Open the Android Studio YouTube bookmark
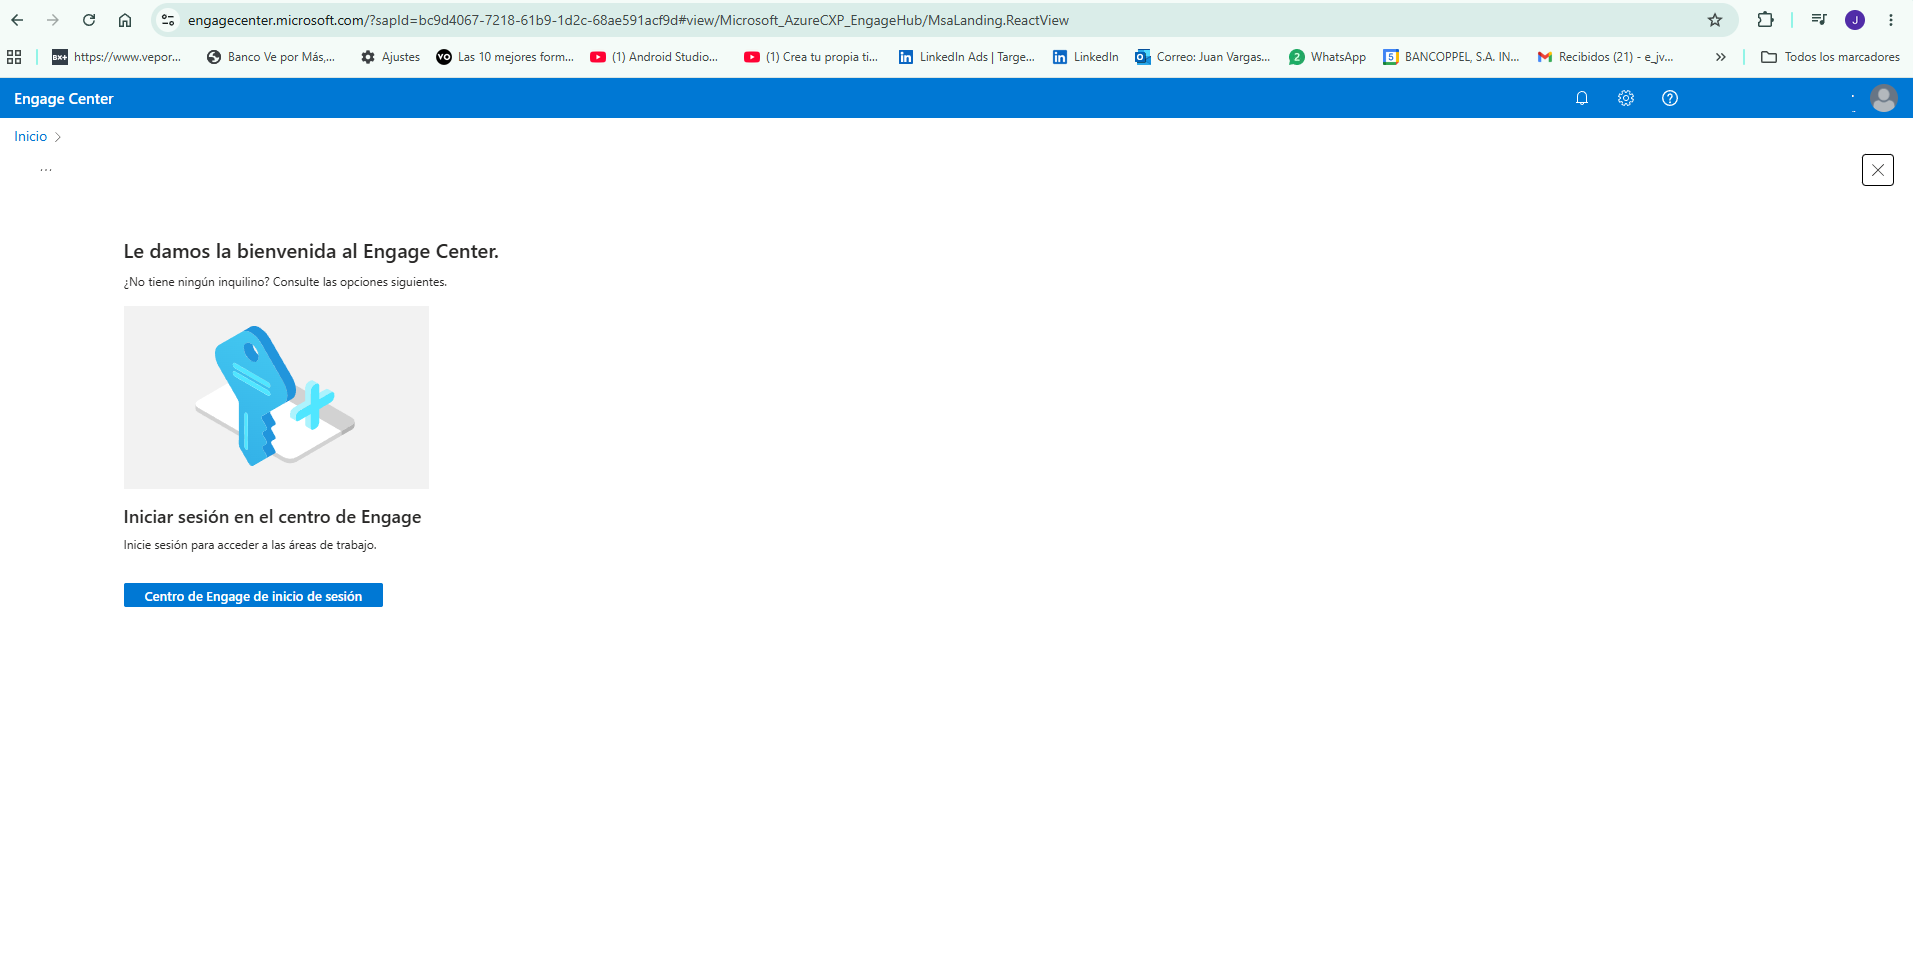Viewport: 1913px width, 957px height. (x=655, y=57)
